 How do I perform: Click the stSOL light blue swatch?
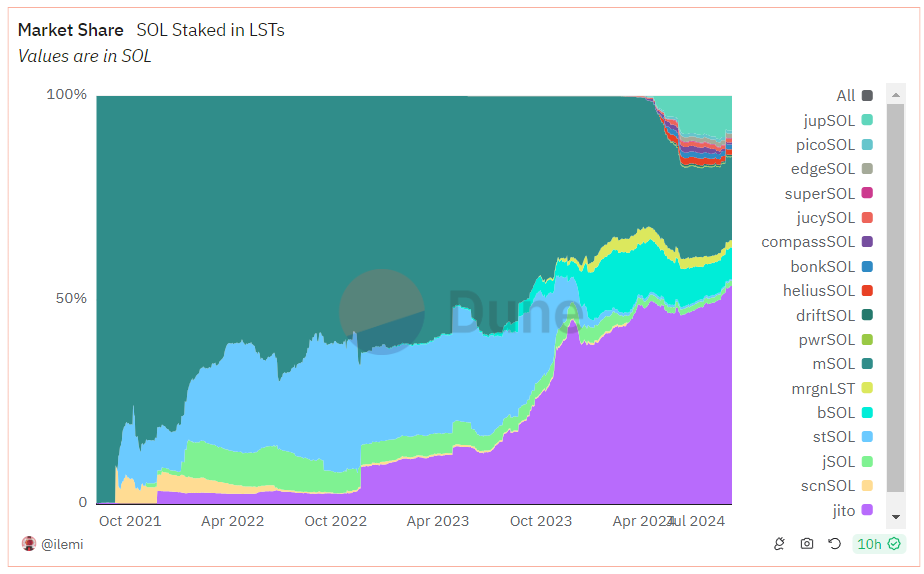click(867, 437)
